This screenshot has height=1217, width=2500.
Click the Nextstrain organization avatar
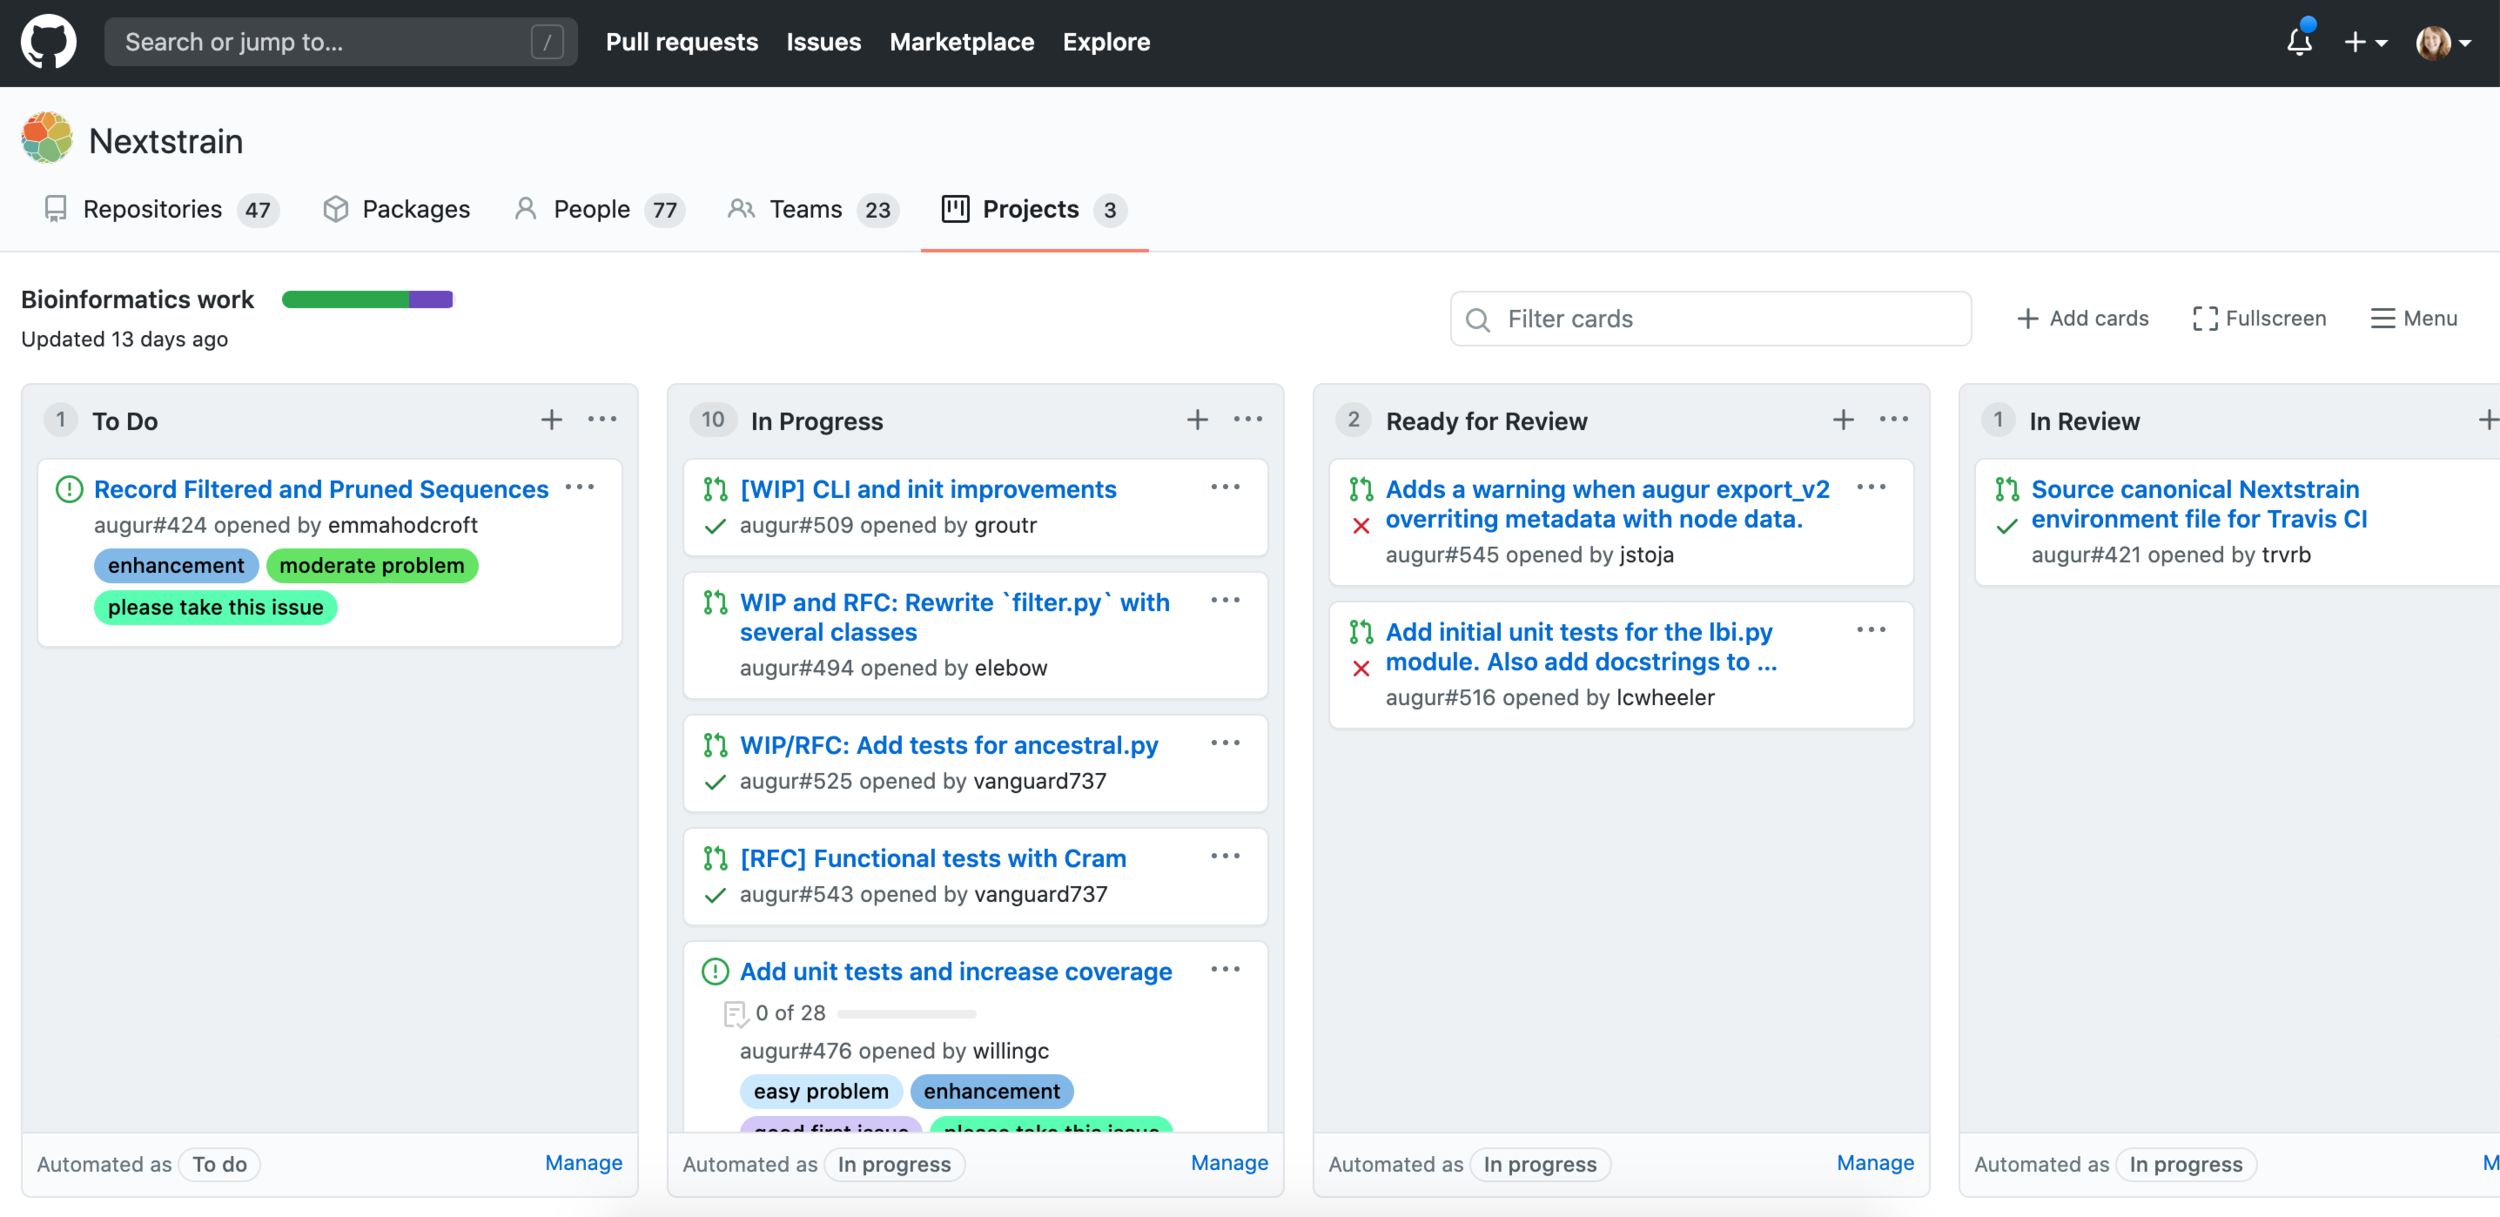(x=47, y=139)
